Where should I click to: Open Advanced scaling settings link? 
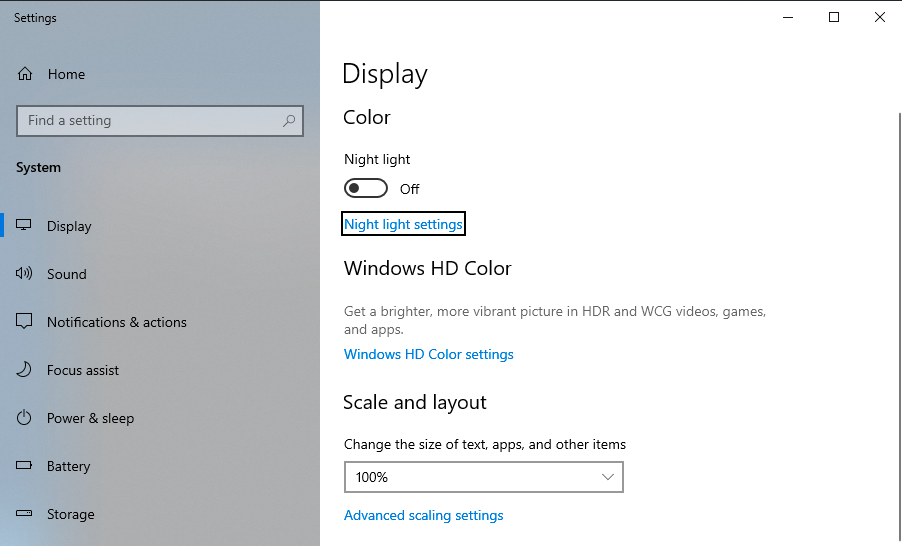tap(423, 515)
